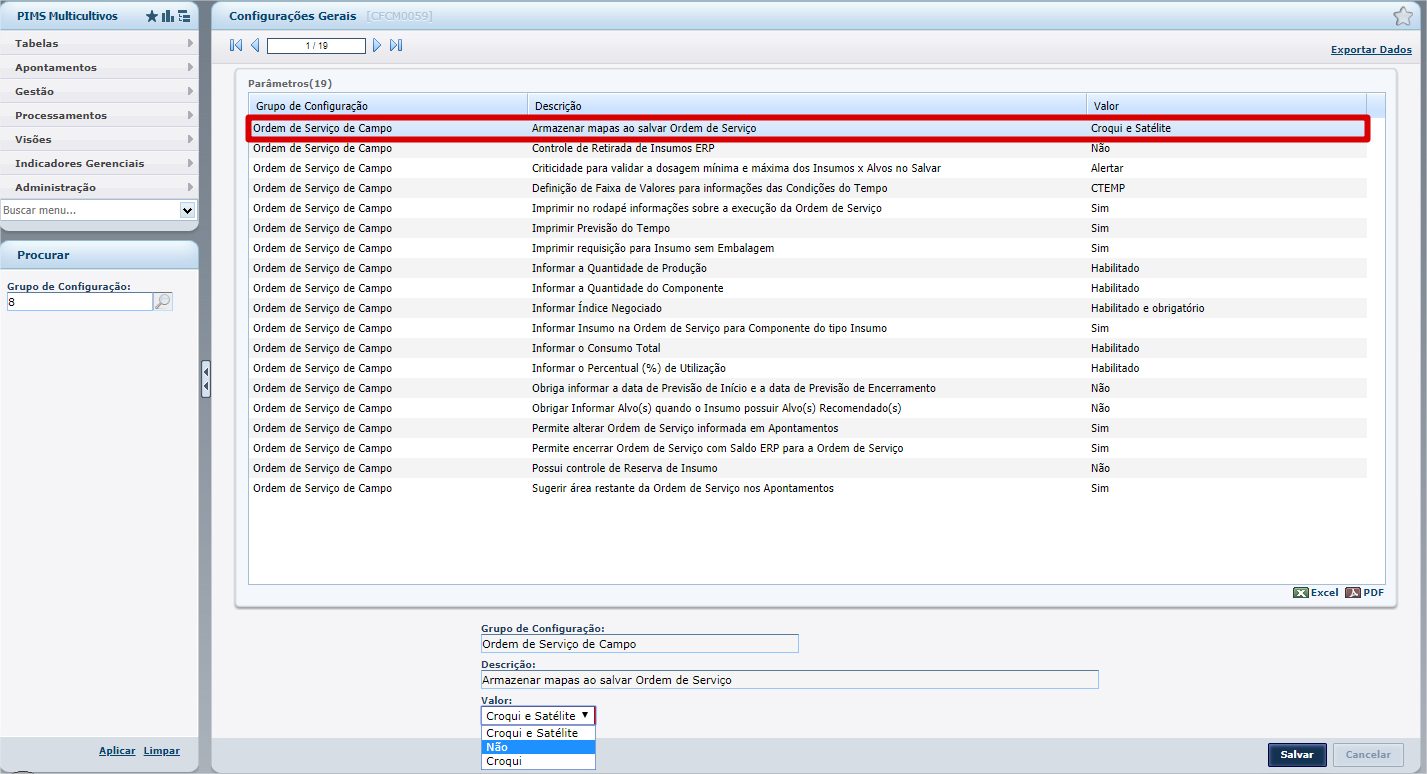Click the Descrição text field below table
The height and width of the screenshot is (774, 1427).
(789, 680)
